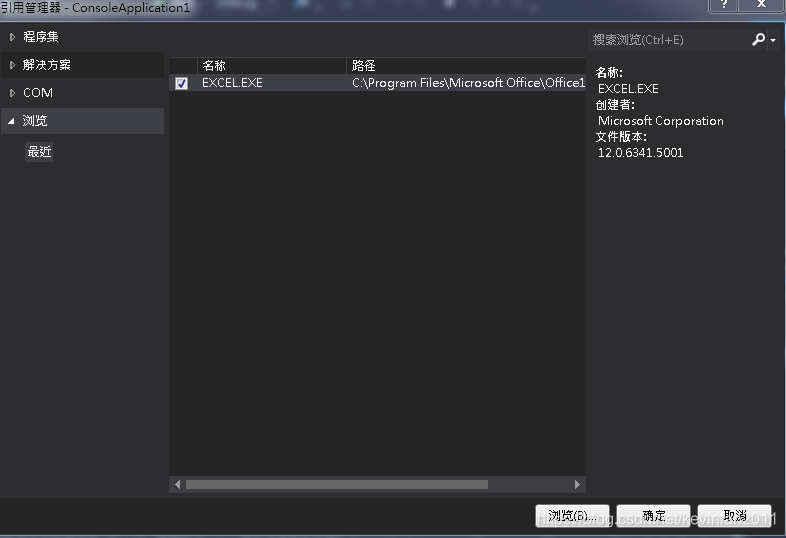Click the horizontal scrollbar thumb

[x=337, y=484]
